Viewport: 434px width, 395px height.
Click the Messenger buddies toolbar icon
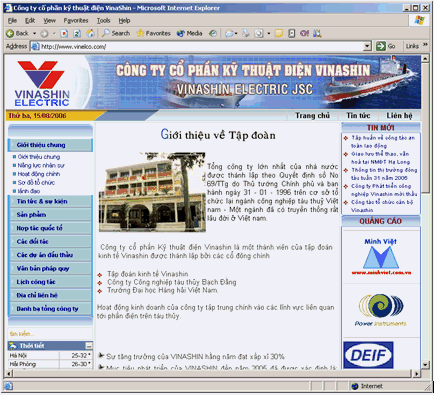(x=317, y=33)
